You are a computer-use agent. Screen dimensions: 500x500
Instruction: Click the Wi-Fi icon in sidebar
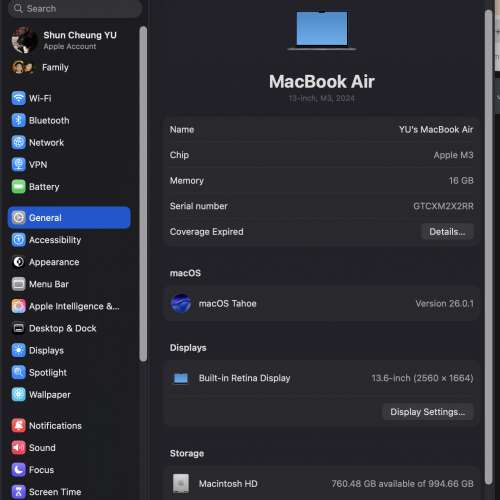click(18, 98)
